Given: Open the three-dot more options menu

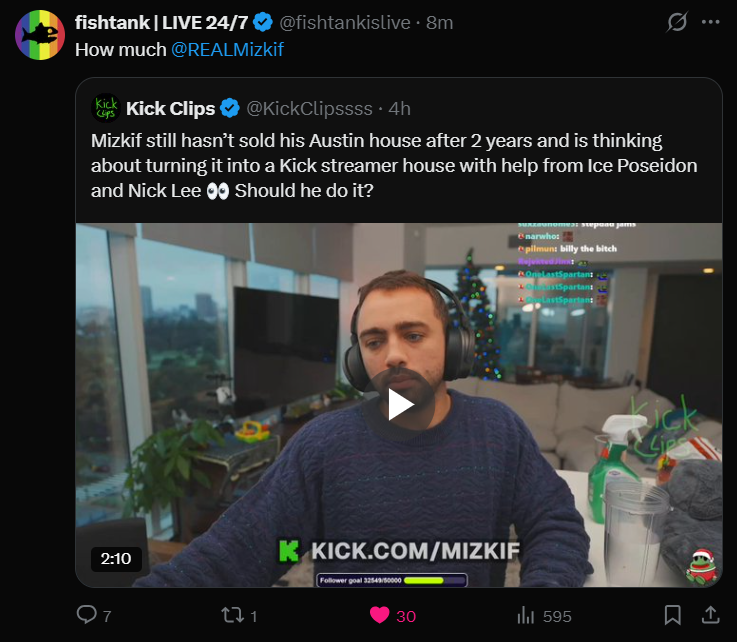Looking at the screenshot, I should pos(710,22).
